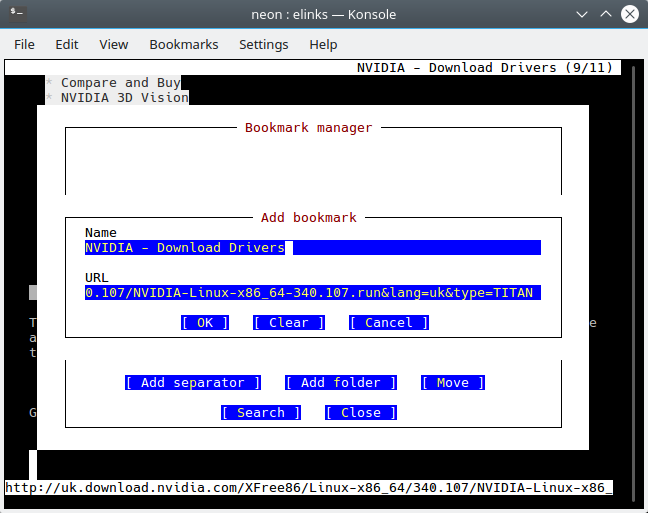The width and height of the screenshot is (648, 513).
Task: Open the Settings menu
Action: (x=264, y=44)
